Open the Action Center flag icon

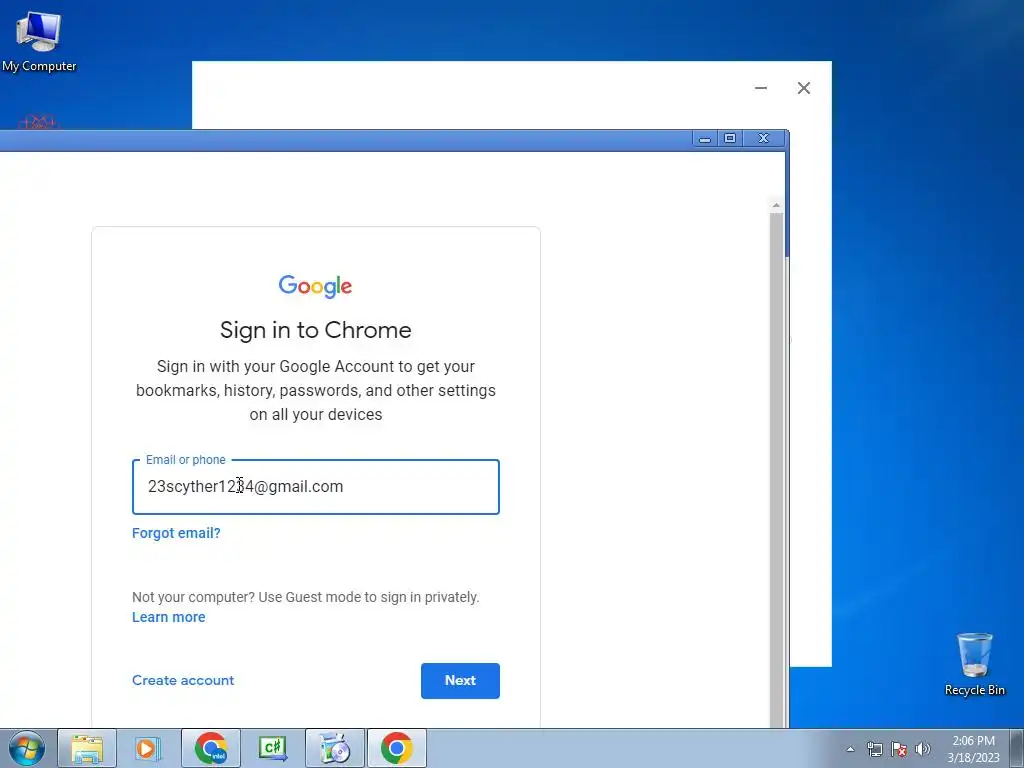[899, 749]
